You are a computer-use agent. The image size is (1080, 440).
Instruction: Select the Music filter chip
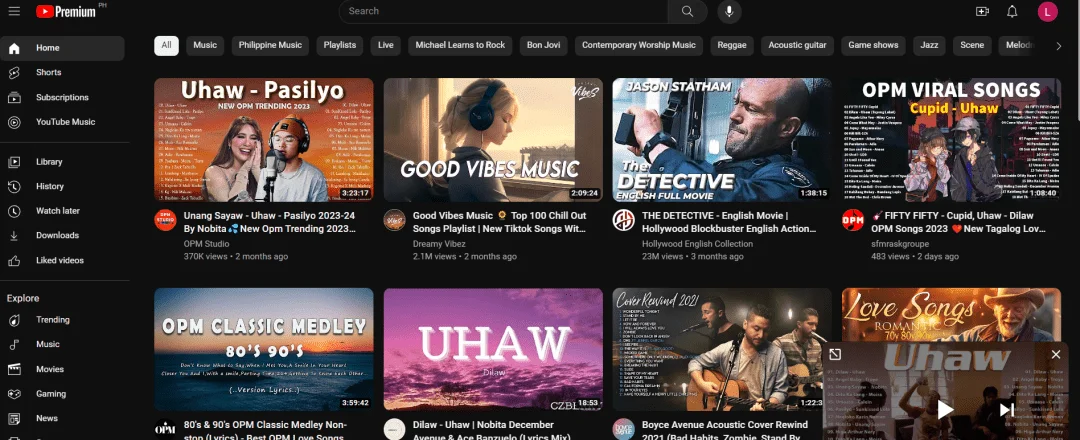[205, 45]
